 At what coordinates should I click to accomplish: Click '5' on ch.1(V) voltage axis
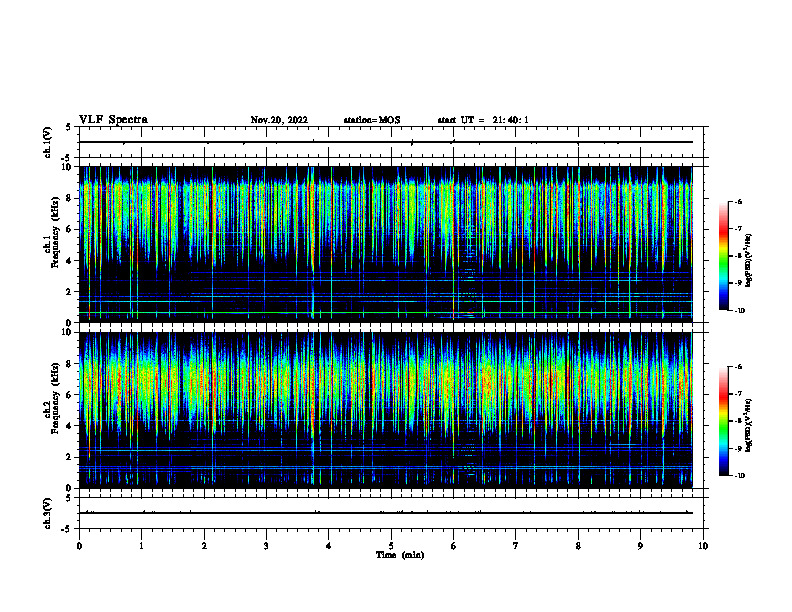click(70, 127)
